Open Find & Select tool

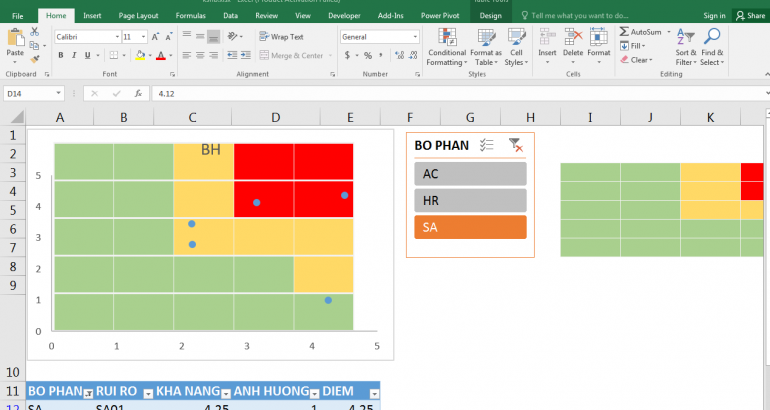click(x=712, y=47)
